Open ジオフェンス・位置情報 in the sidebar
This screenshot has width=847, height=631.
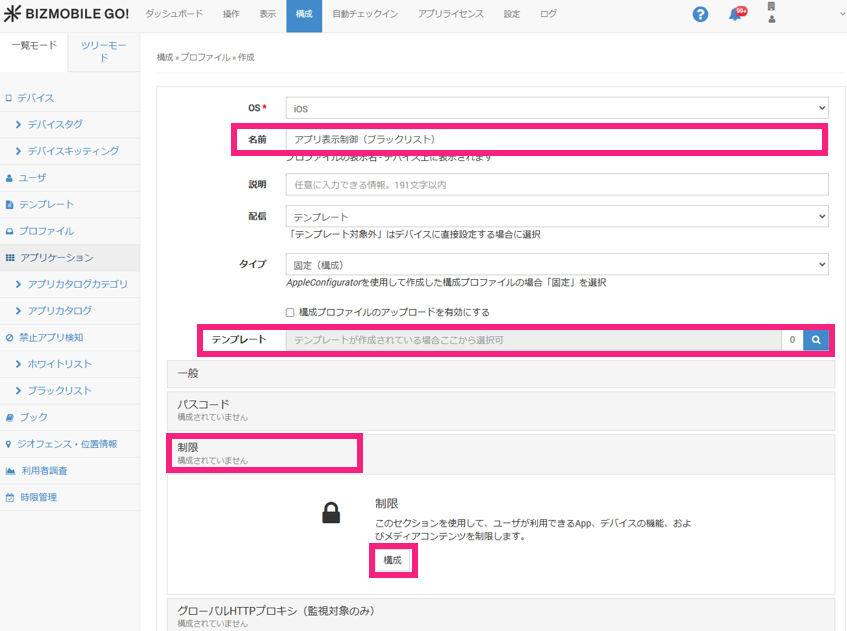click(x=68, y=444)
